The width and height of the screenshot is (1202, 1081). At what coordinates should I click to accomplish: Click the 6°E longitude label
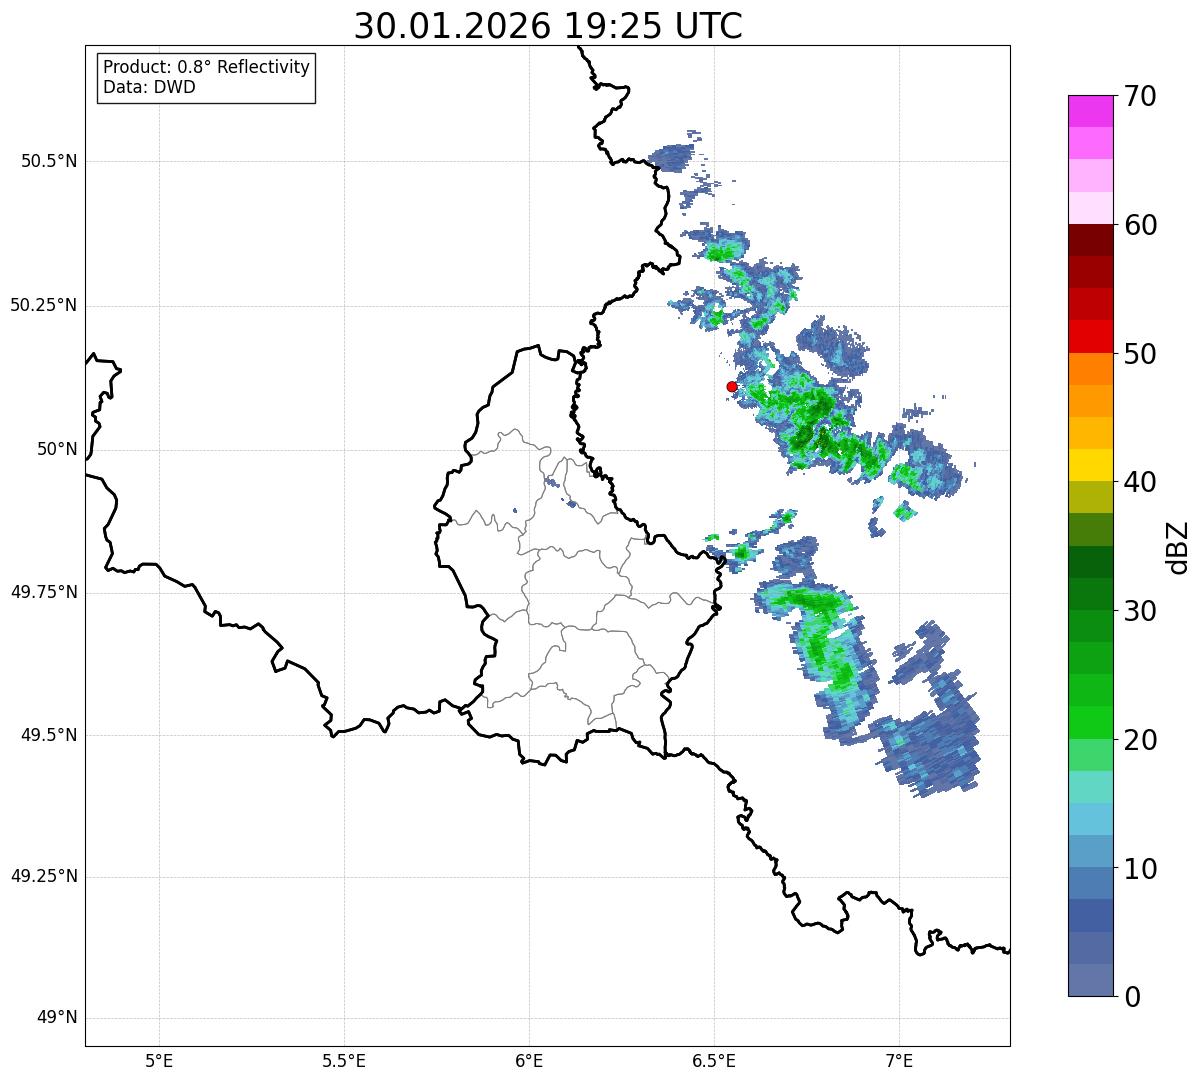click(x=529, y=1061)
